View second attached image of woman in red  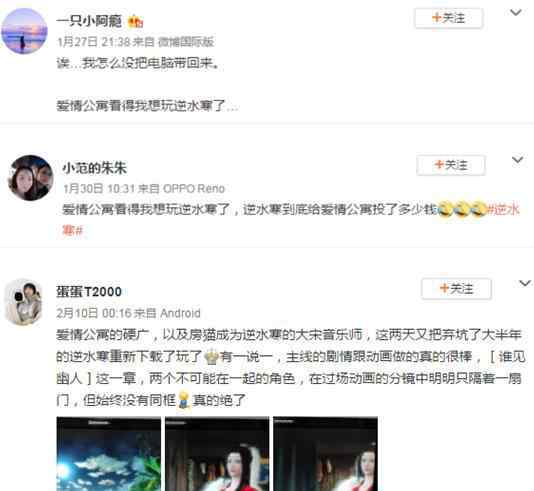point(217,454)
